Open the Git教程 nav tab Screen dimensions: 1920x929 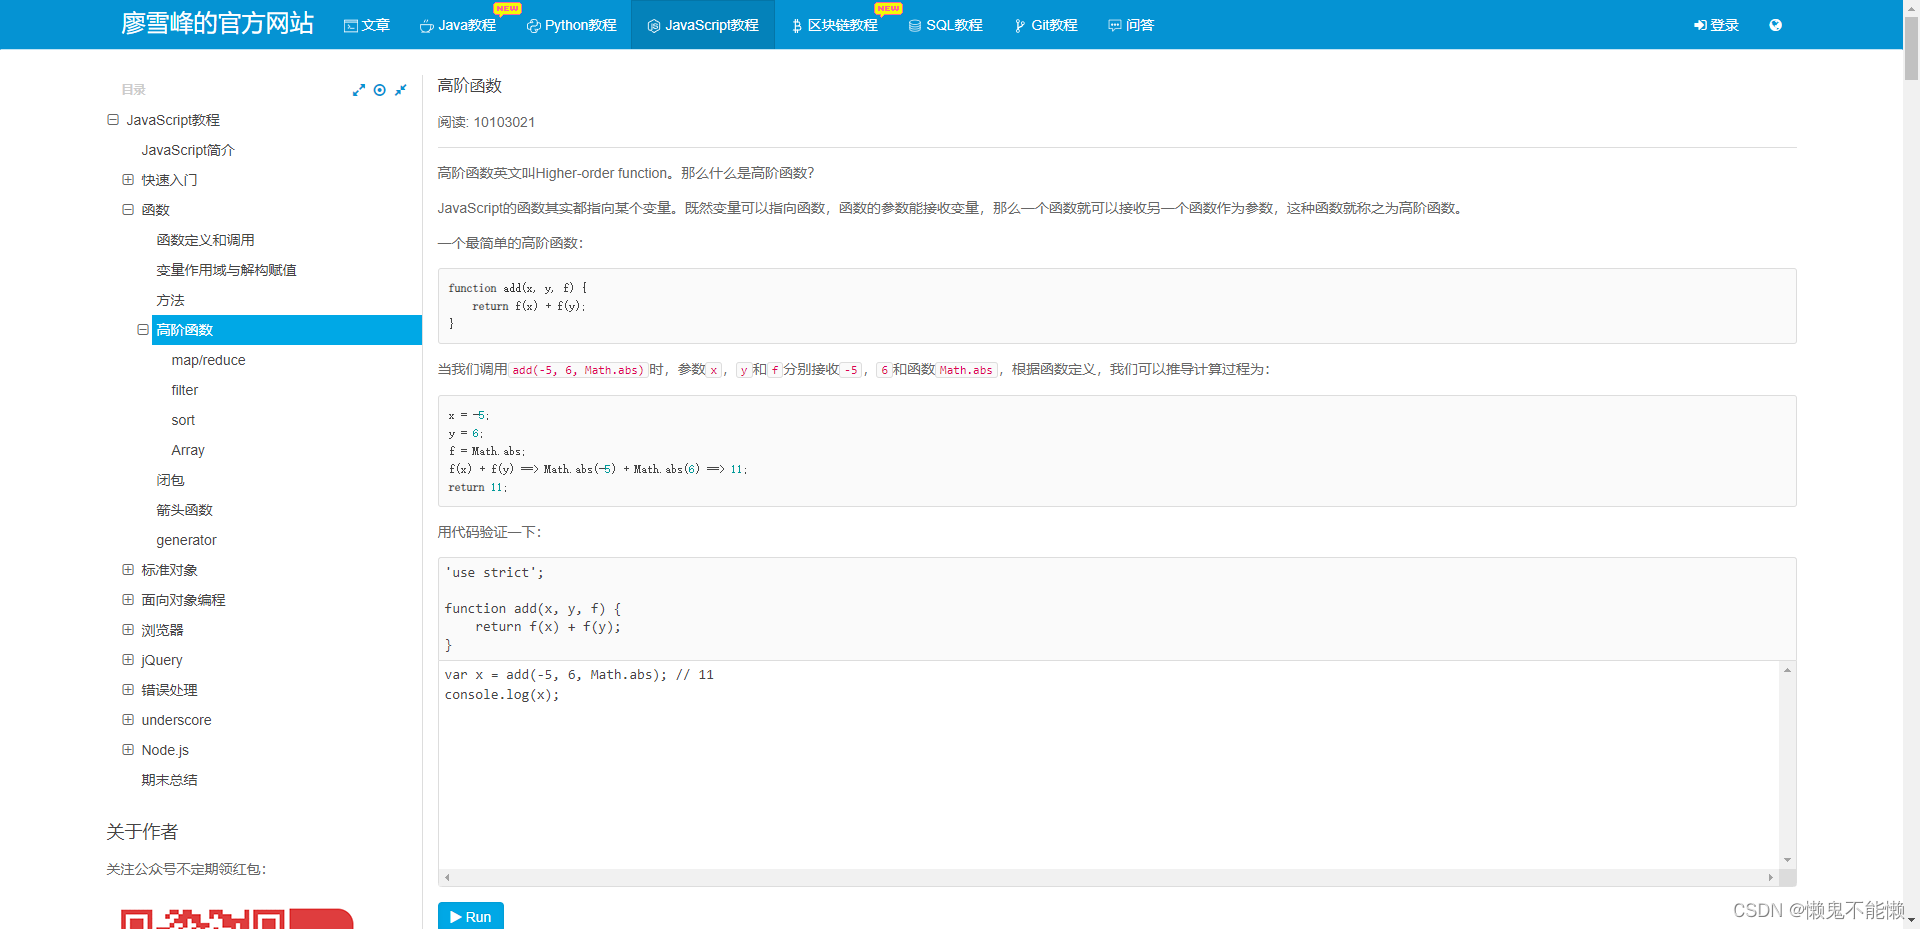coord(1047,25)
